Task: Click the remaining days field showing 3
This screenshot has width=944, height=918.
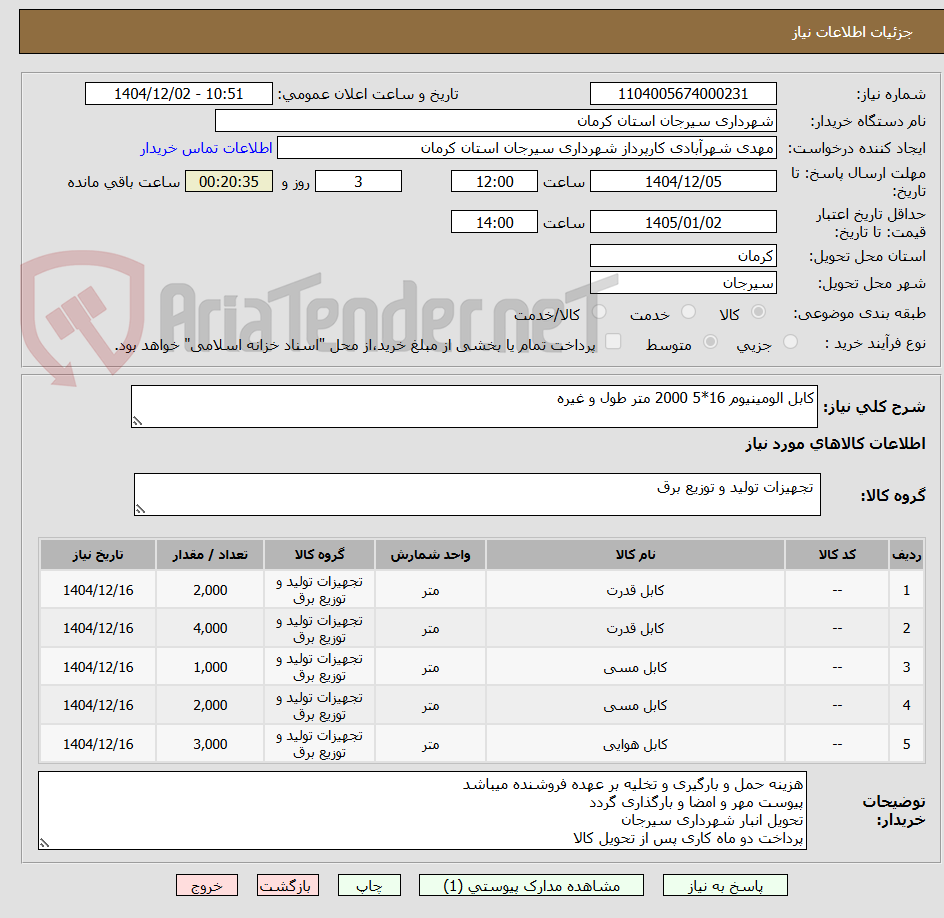Action: pos(358,181)
